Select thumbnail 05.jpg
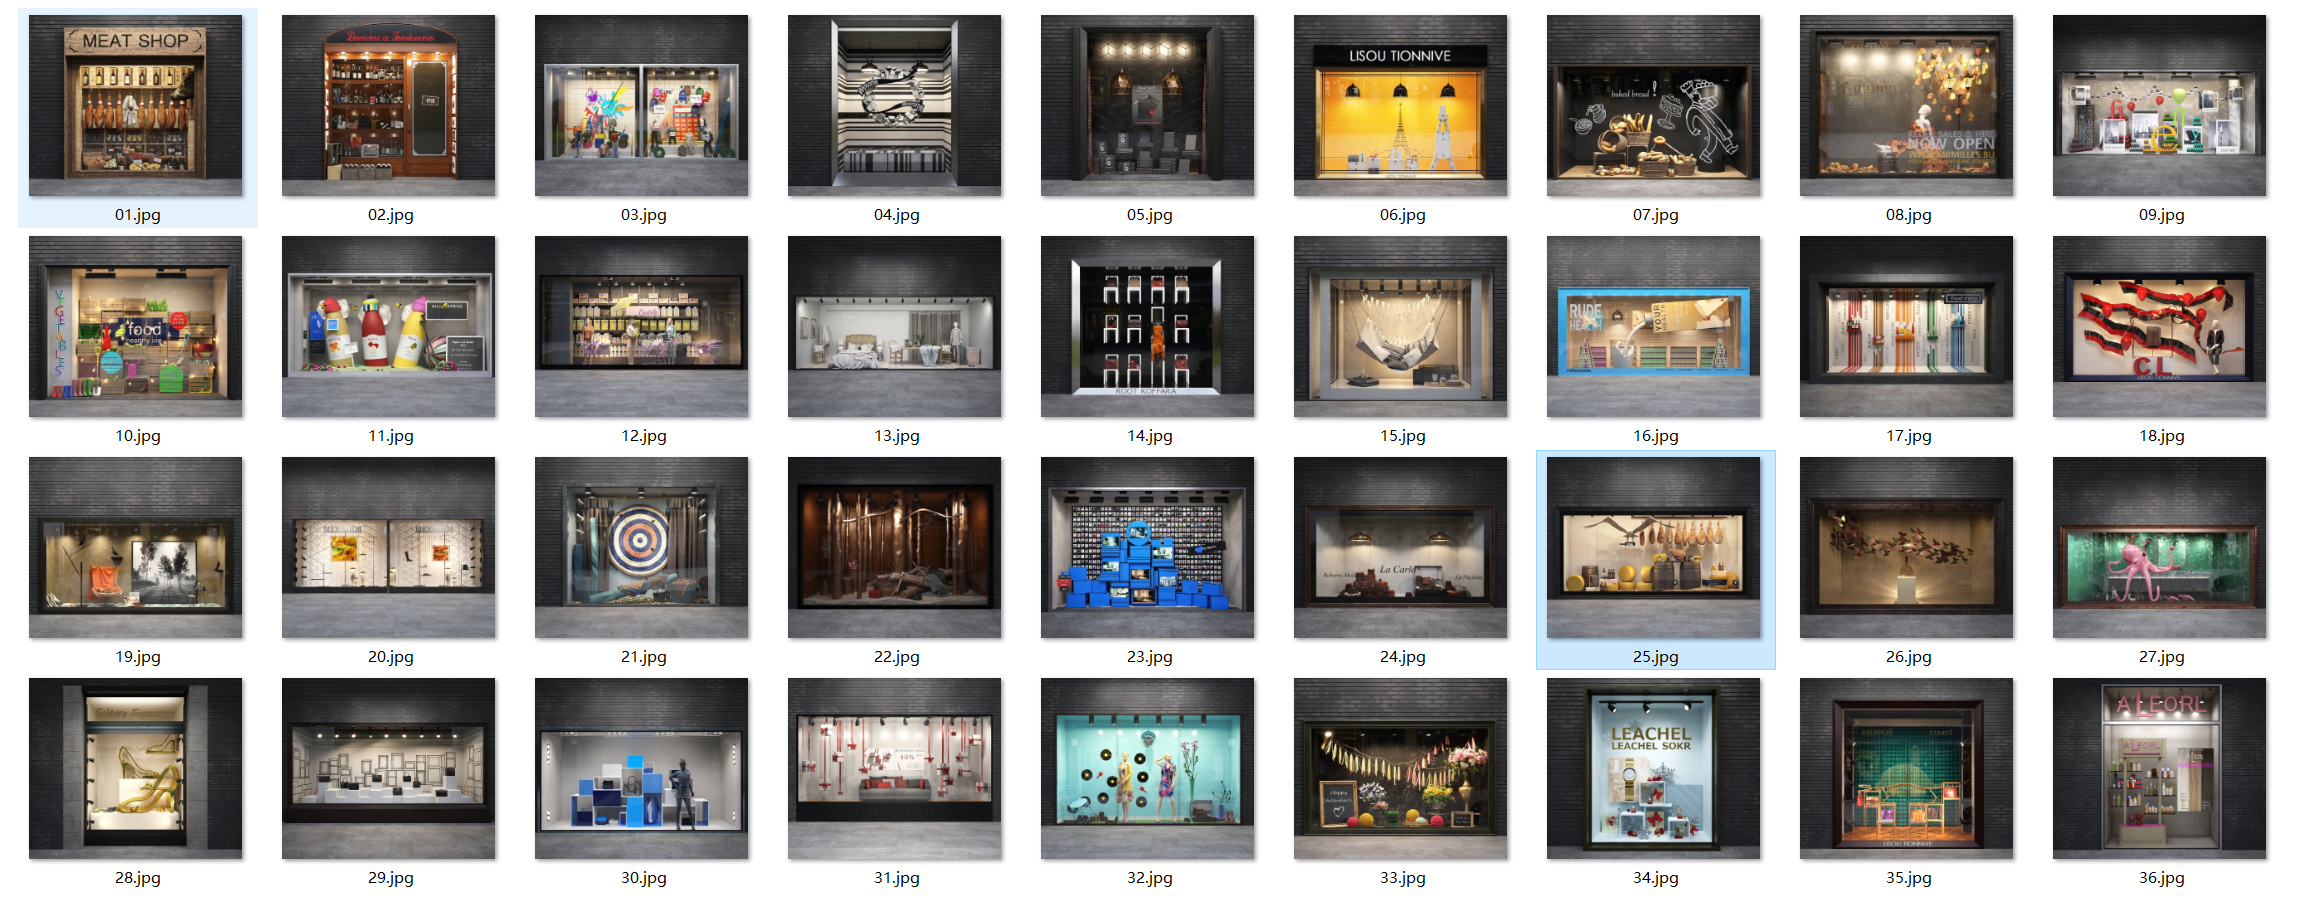 (1148, 105)
